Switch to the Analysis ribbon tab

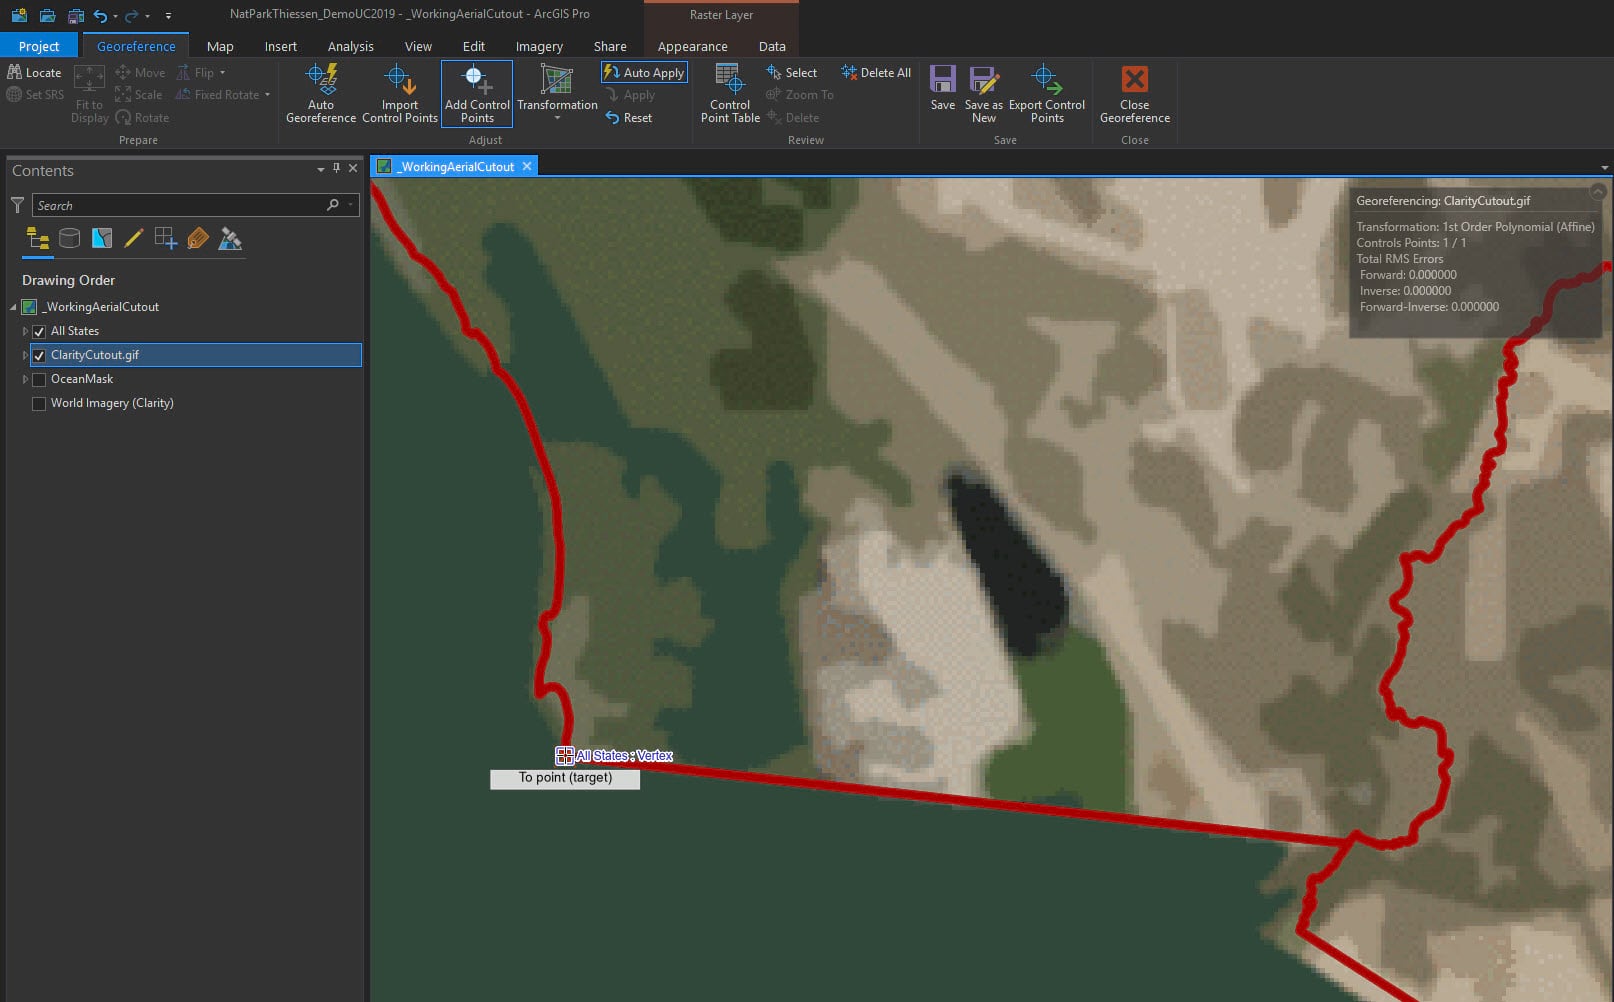351,46
